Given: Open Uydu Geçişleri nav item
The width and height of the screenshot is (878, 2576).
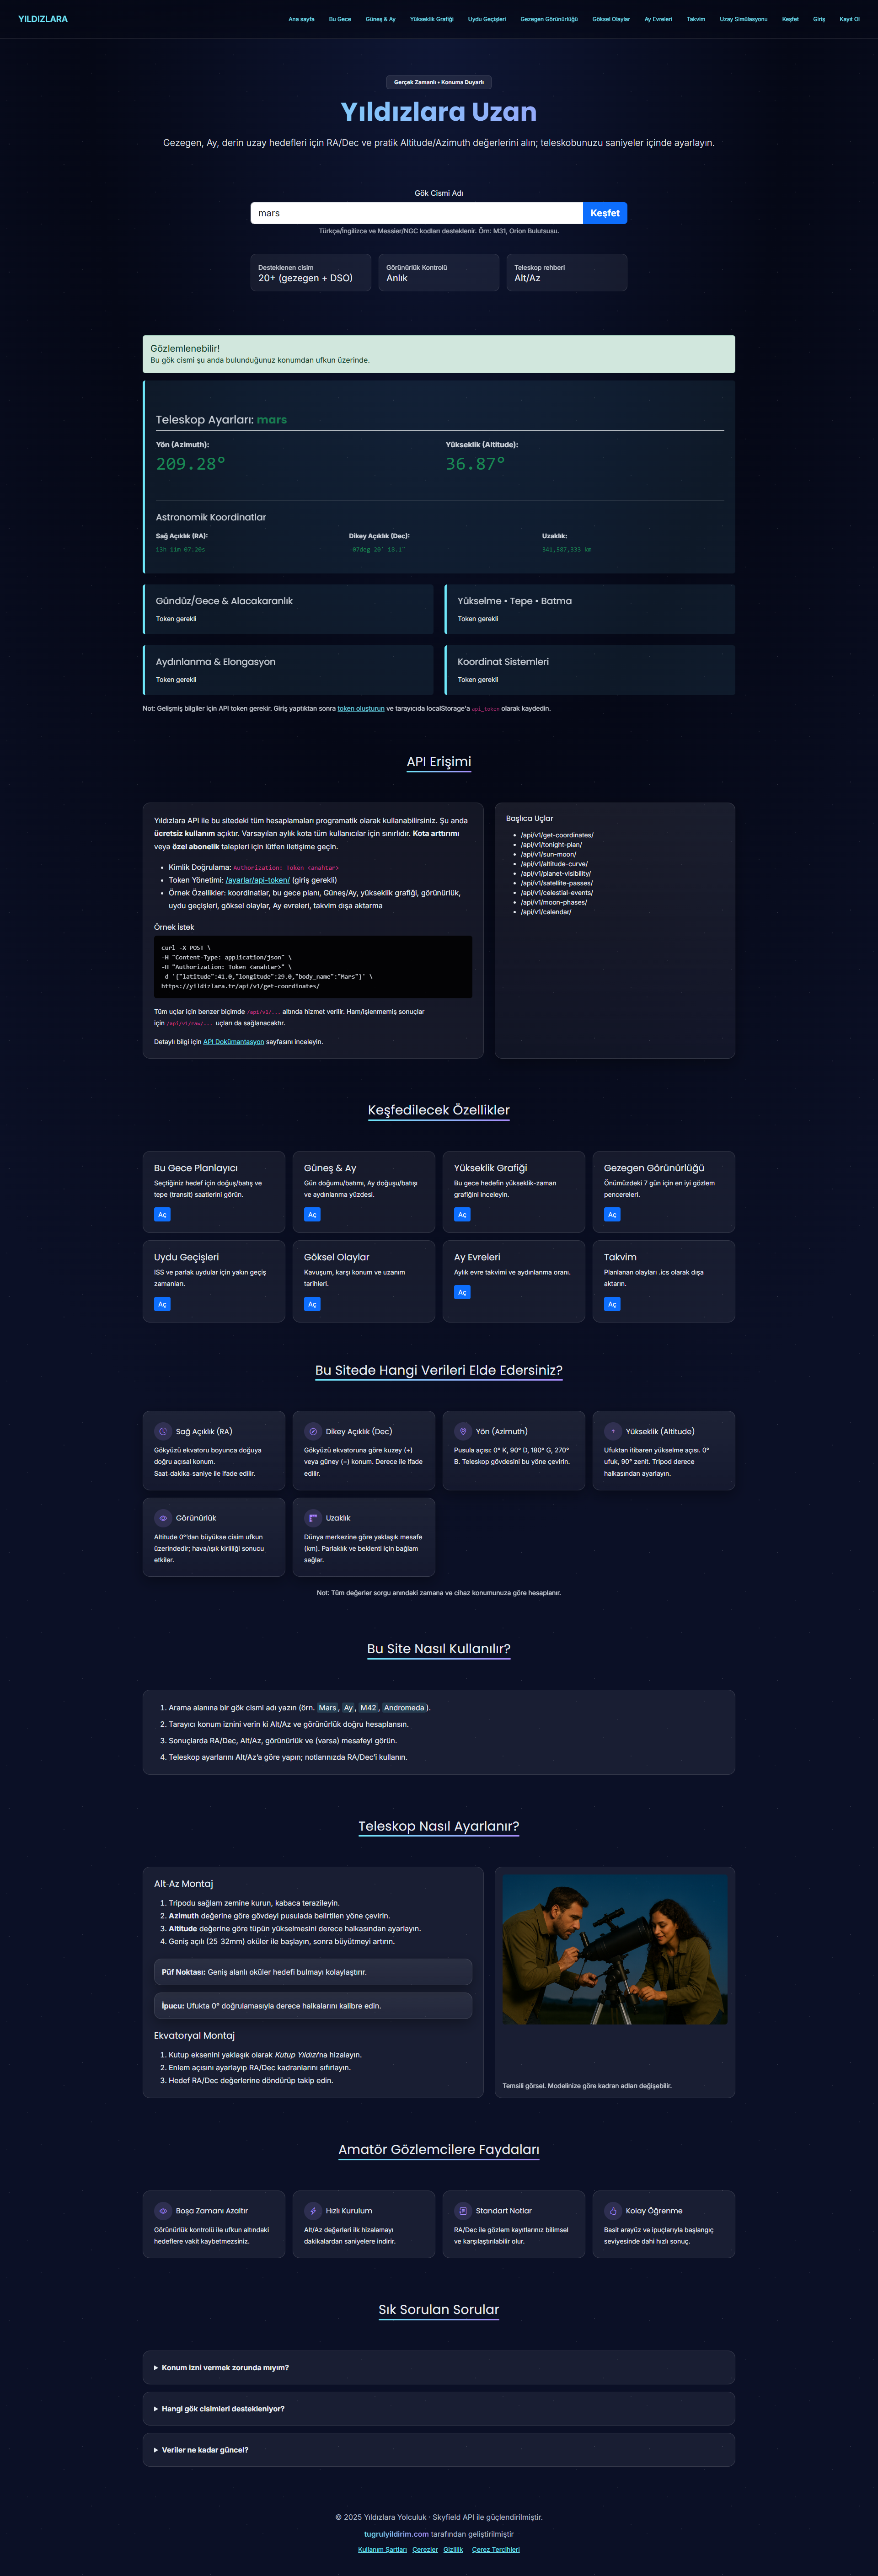Looking at the screenshot, I should [487, 19].
